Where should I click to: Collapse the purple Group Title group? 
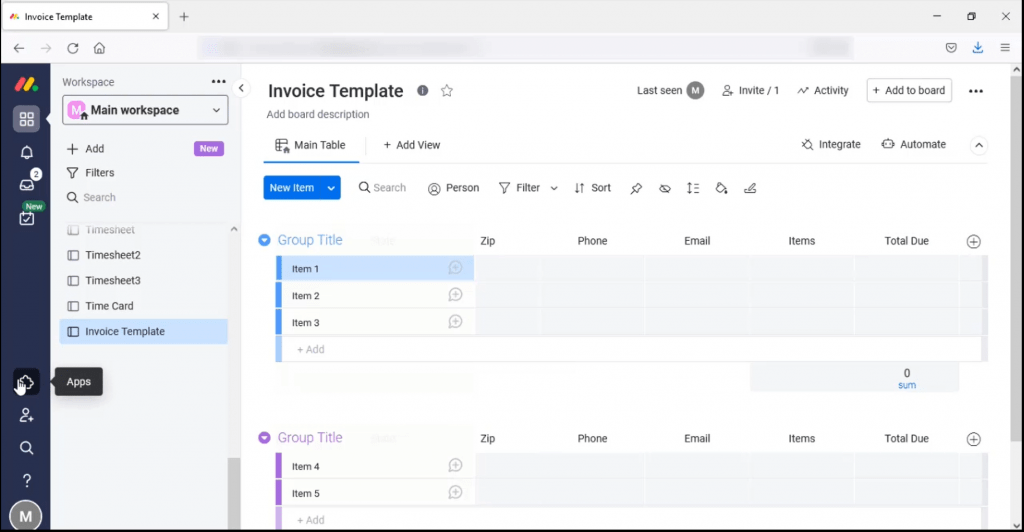coord(264,437)
